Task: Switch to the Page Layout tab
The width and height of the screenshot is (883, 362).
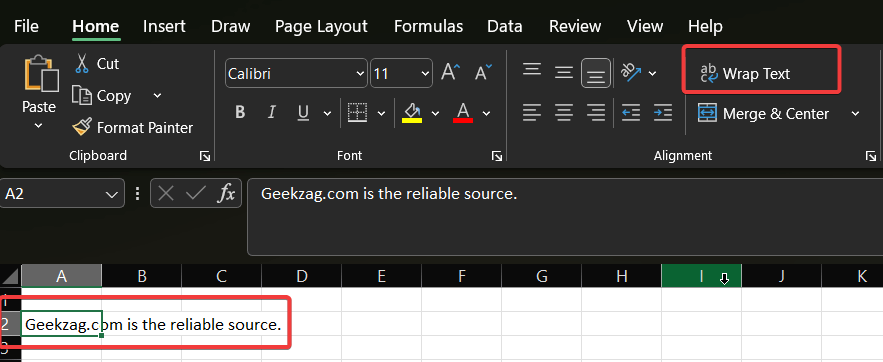Action: 321,26
